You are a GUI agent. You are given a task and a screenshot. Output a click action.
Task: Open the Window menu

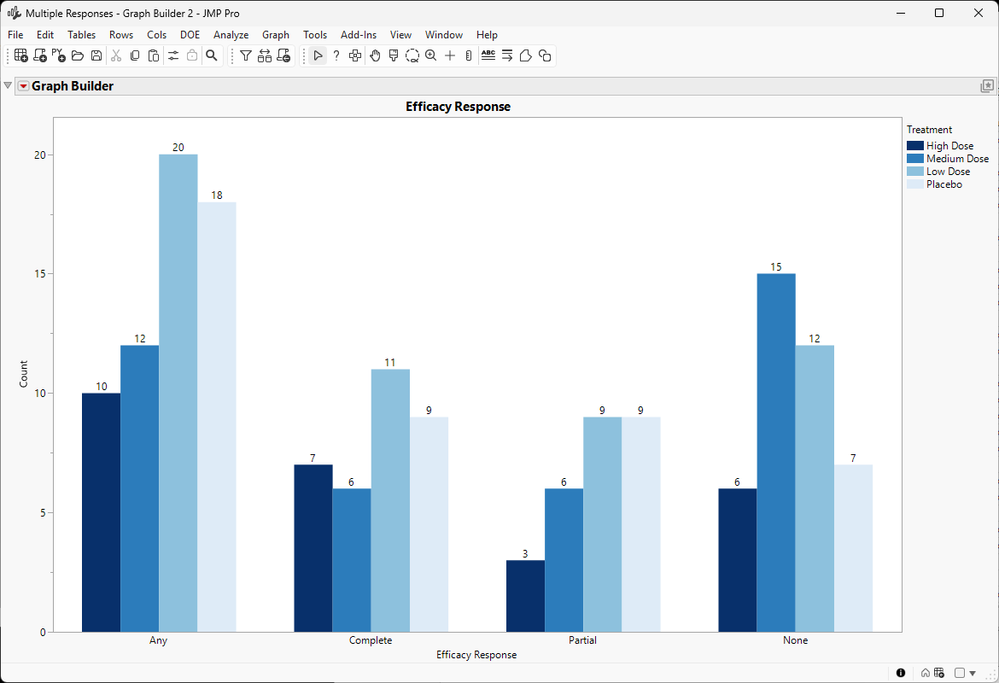444,35
